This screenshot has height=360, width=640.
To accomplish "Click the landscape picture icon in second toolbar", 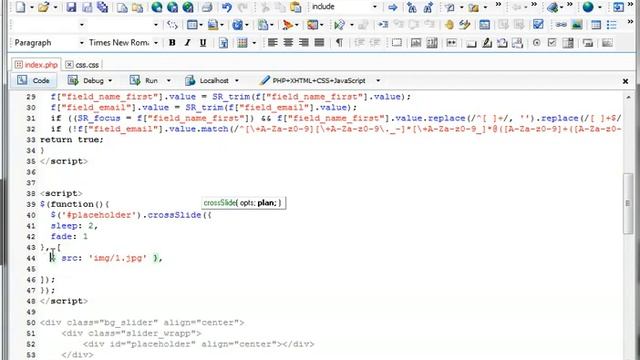I will tap(577, 25).
